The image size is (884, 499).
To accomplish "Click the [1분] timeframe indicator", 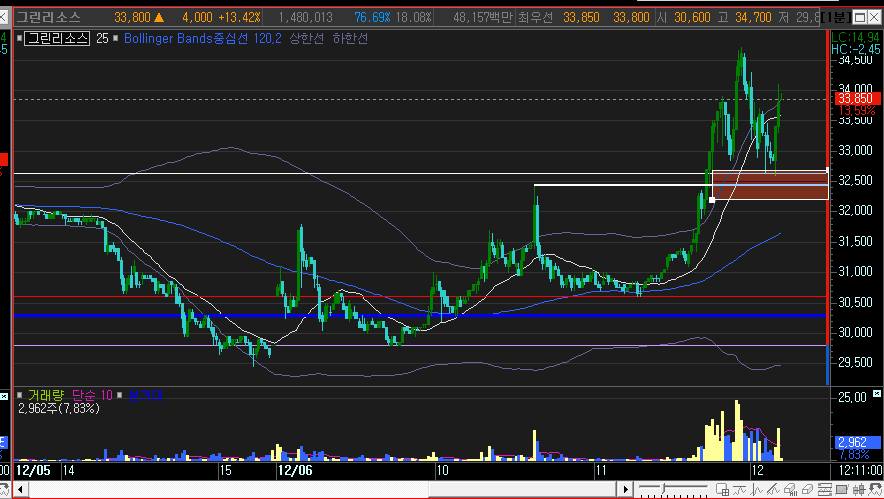I will tap(836, 17).
